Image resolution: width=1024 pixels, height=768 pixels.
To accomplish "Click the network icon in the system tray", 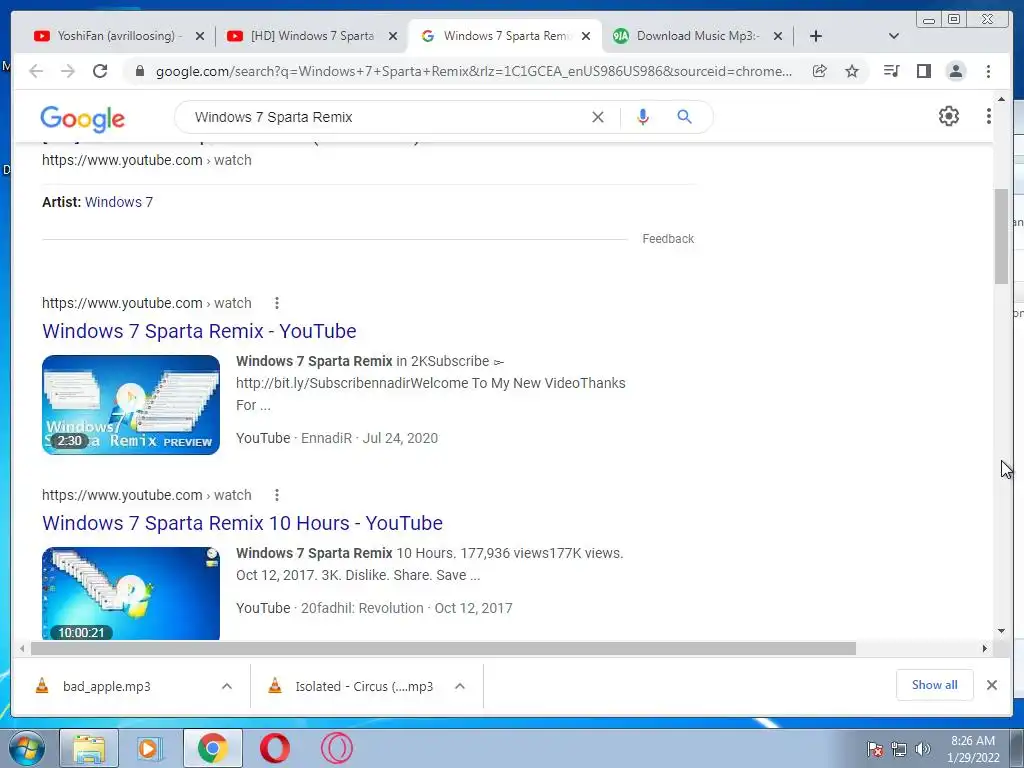I will [899, 749].
